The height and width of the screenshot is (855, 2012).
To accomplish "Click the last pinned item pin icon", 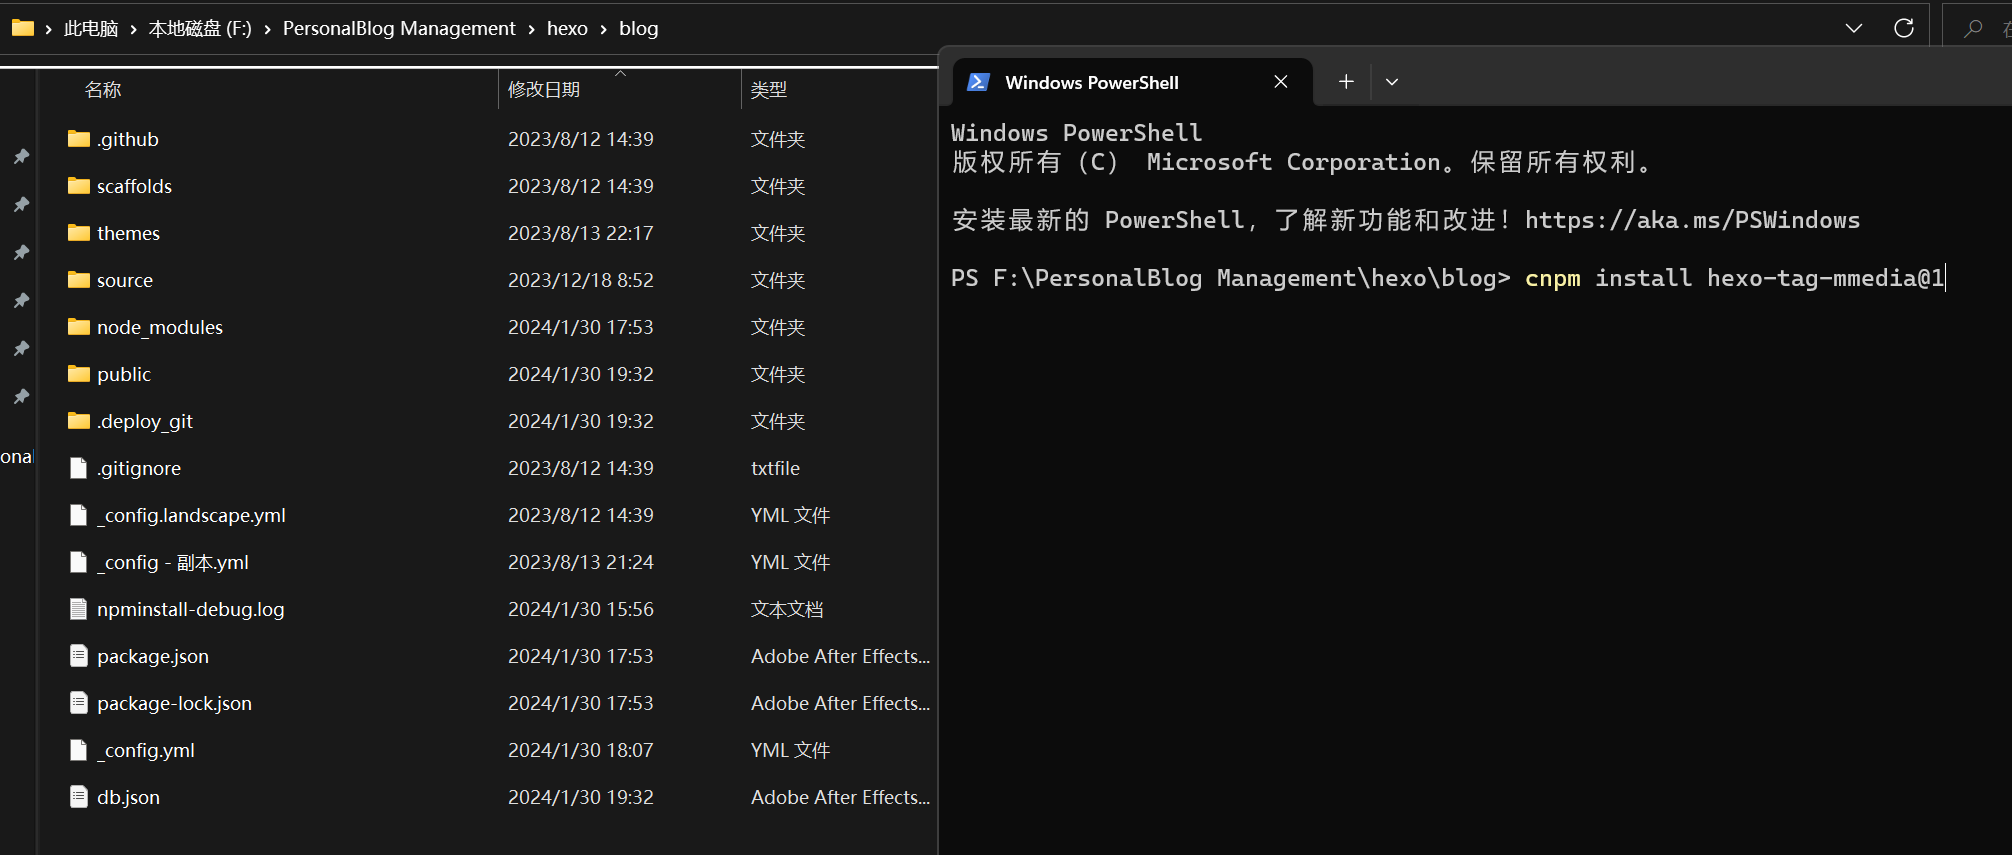I will click(x=21, y=396).
